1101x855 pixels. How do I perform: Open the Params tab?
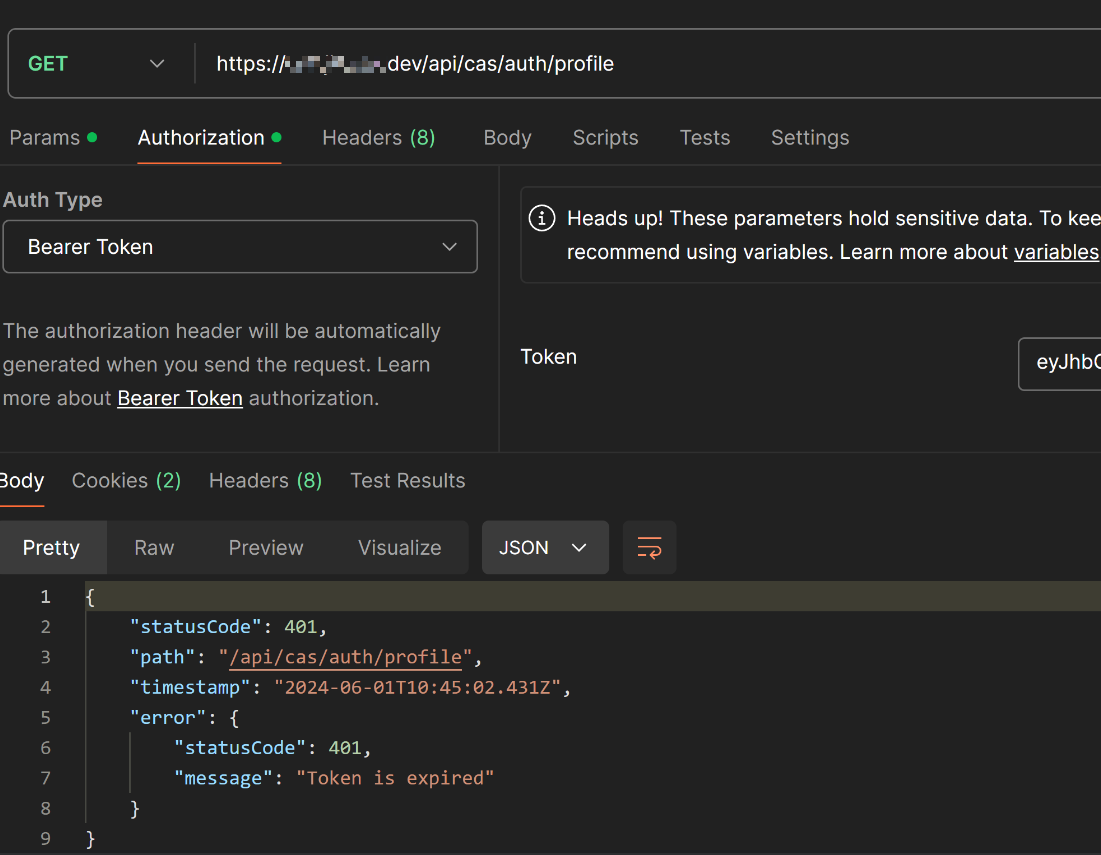tap(53, 138)
